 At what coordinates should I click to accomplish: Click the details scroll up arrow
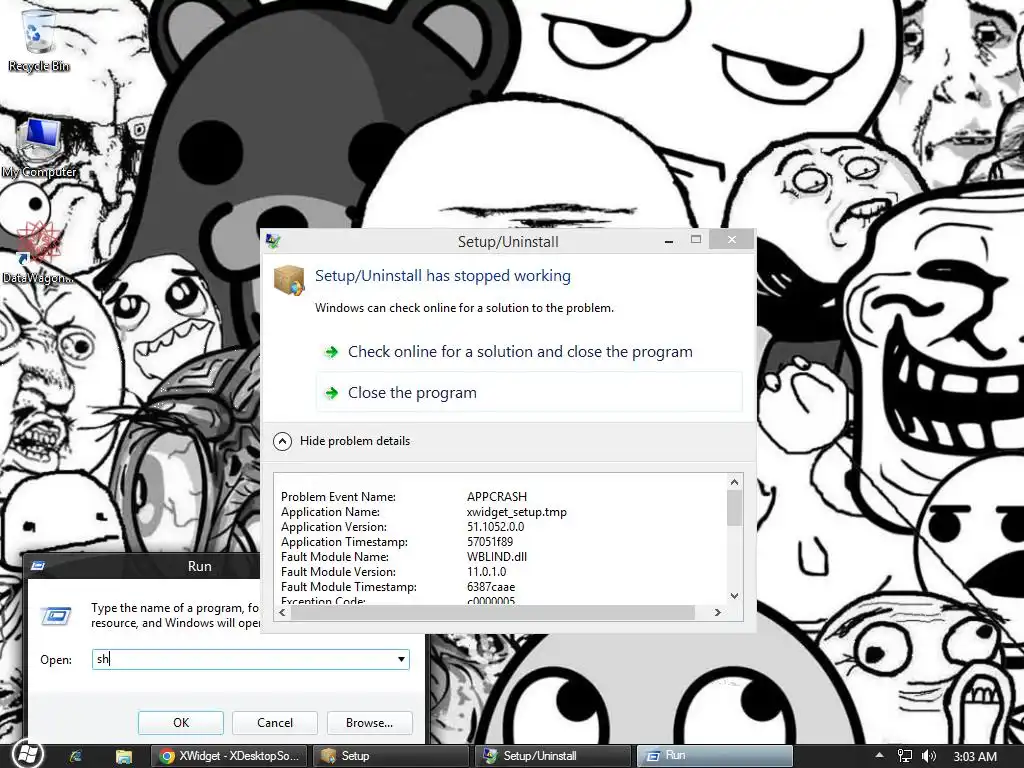(735, 482)
